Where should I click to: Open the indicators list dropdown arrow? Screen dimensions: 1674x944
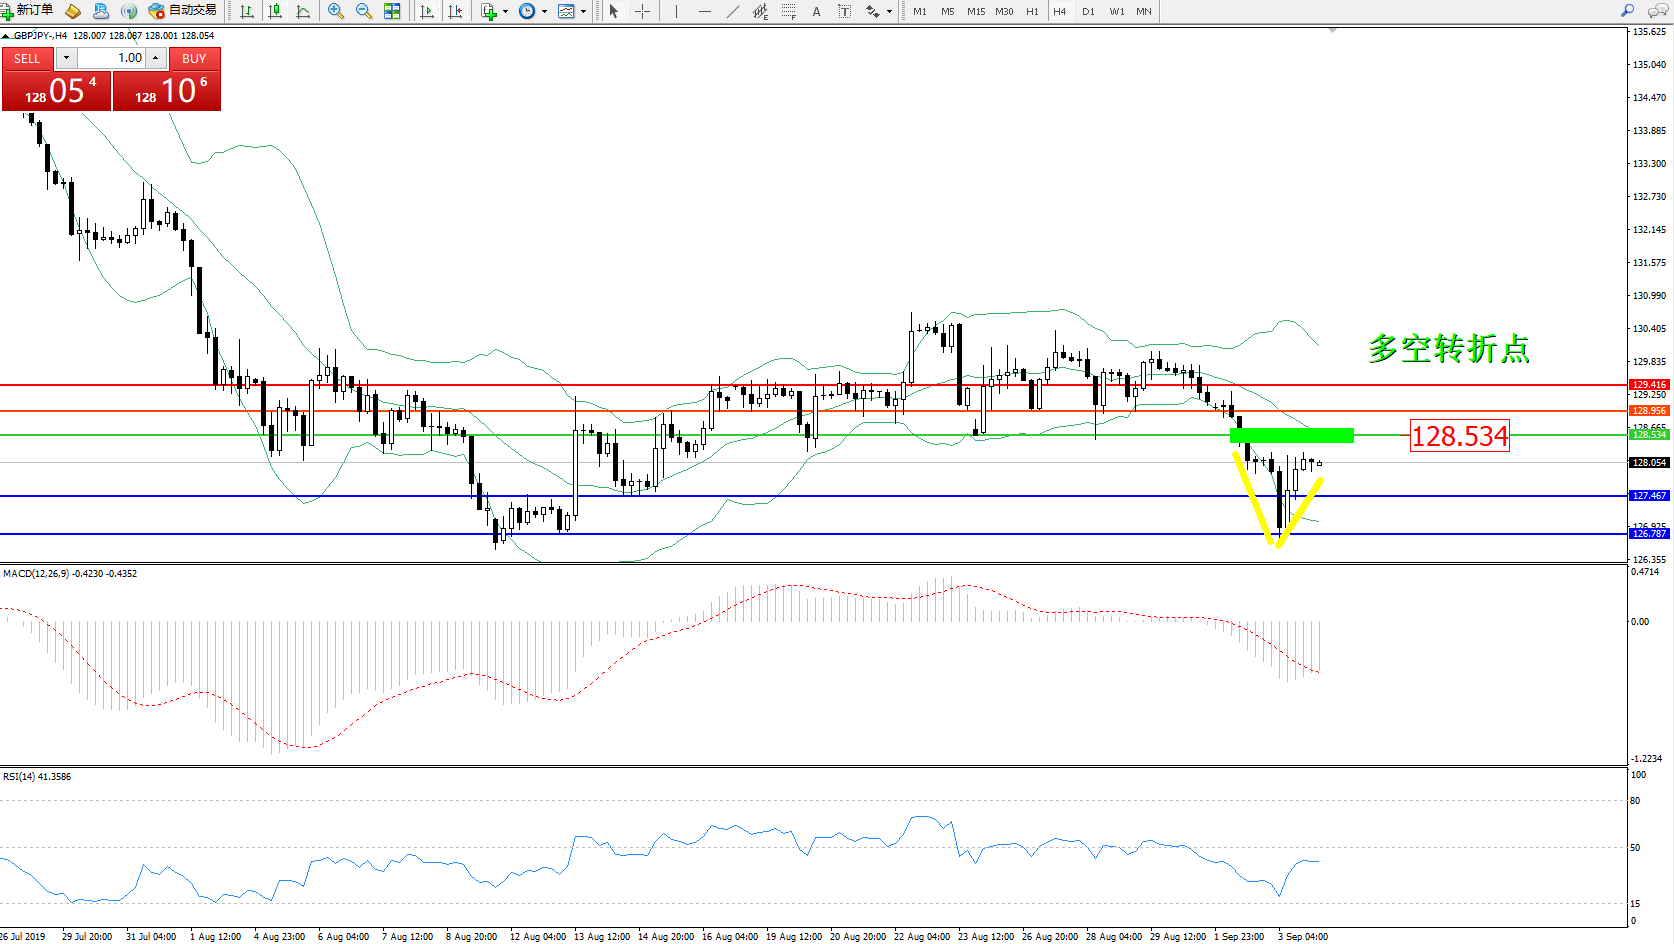coord(505,12)
